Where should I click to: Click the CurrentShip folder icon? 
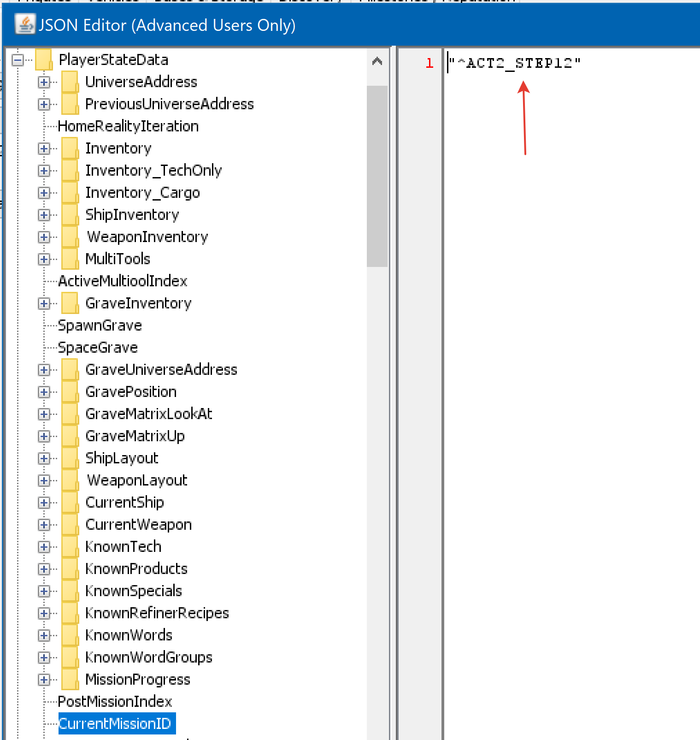click(70, 503)
